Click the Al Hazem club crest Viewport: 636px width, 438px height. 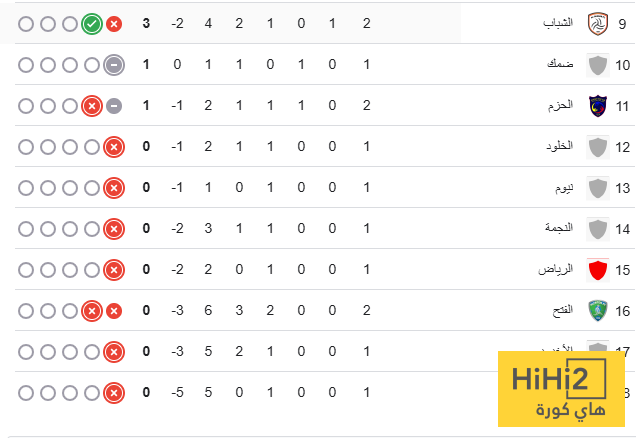coord(597,105)
